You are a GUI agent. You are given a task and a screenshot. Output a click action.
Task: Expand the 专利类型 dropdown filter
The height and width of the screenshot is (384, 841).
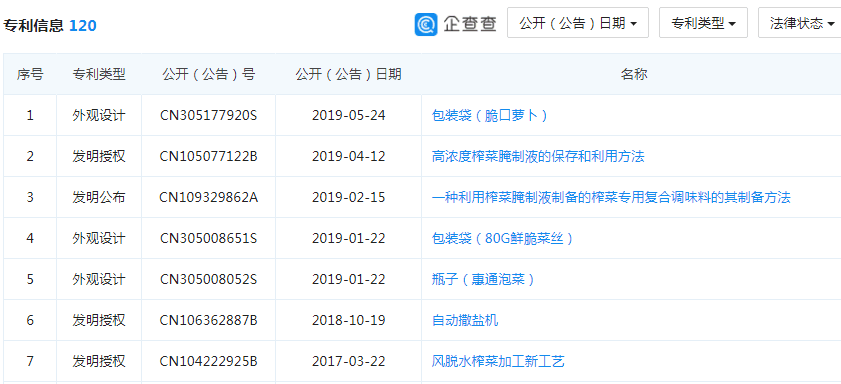[703, 23]
